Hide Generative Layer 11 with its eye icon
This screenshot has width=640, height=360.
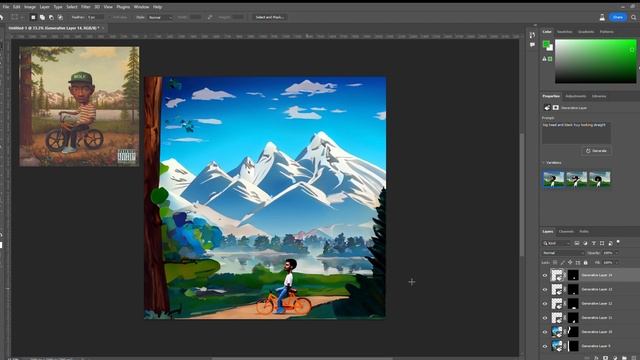(545, 318)
